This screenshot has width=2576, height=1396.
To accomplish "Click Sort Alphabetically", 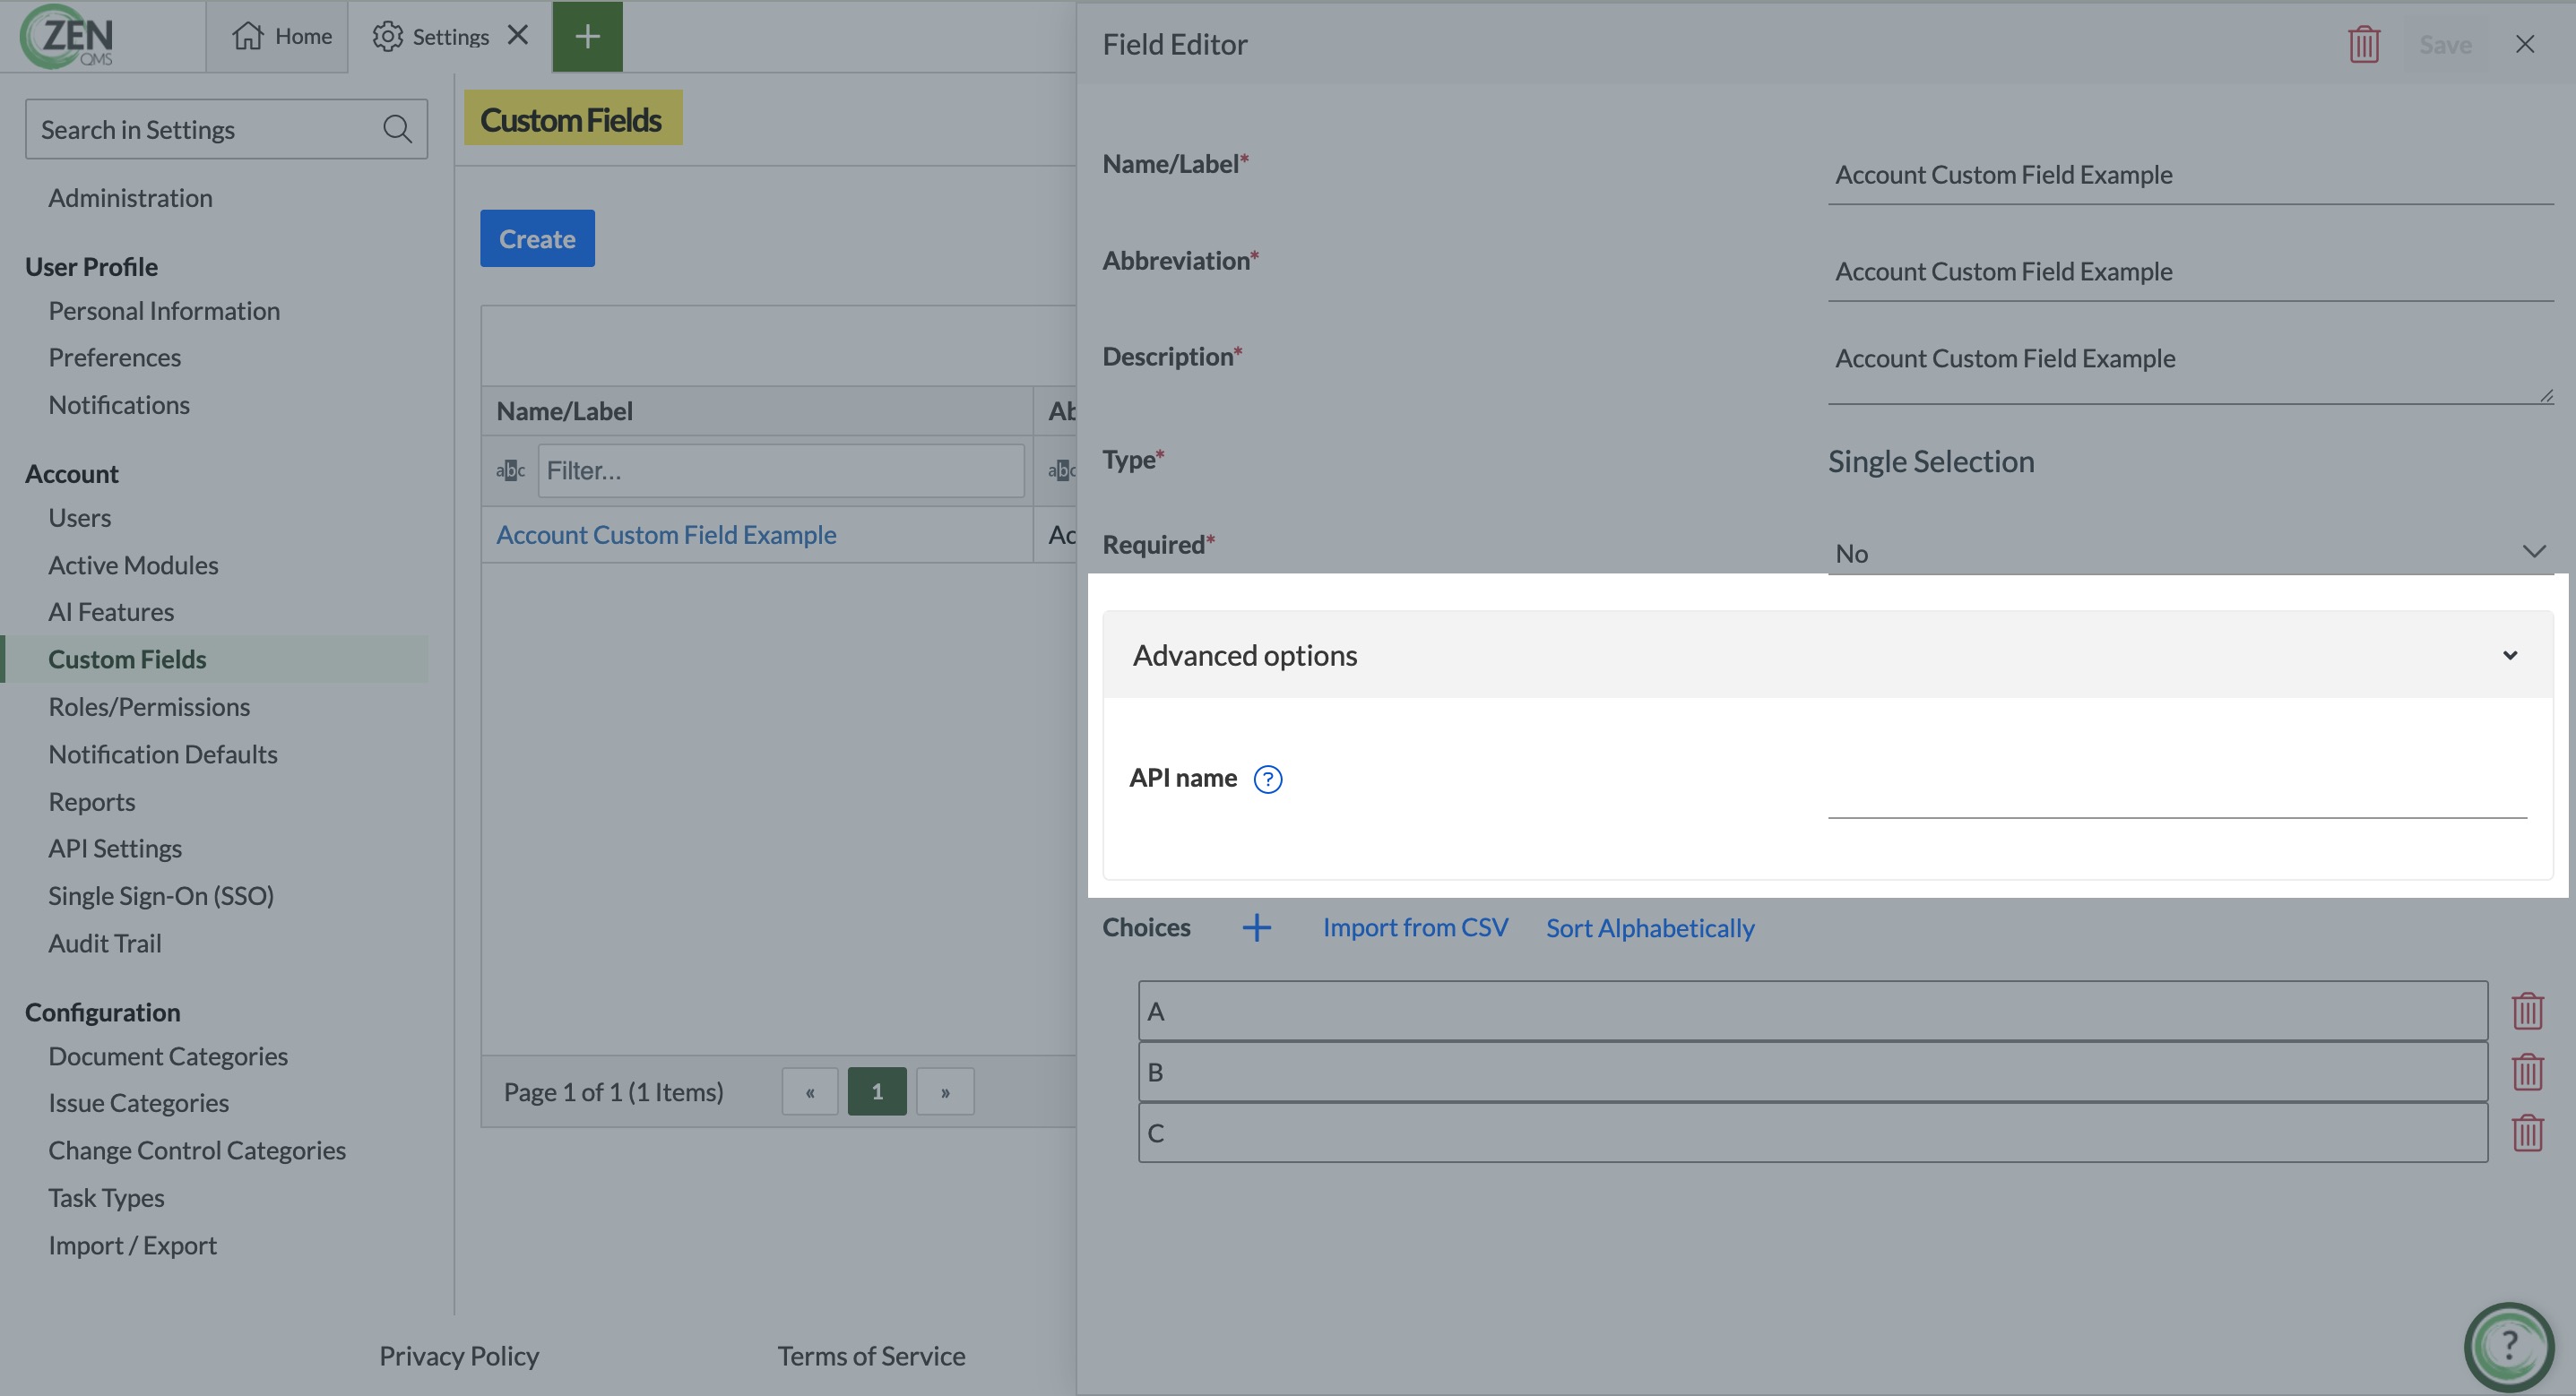I will pyautogui.click(x=1650, y=928).
